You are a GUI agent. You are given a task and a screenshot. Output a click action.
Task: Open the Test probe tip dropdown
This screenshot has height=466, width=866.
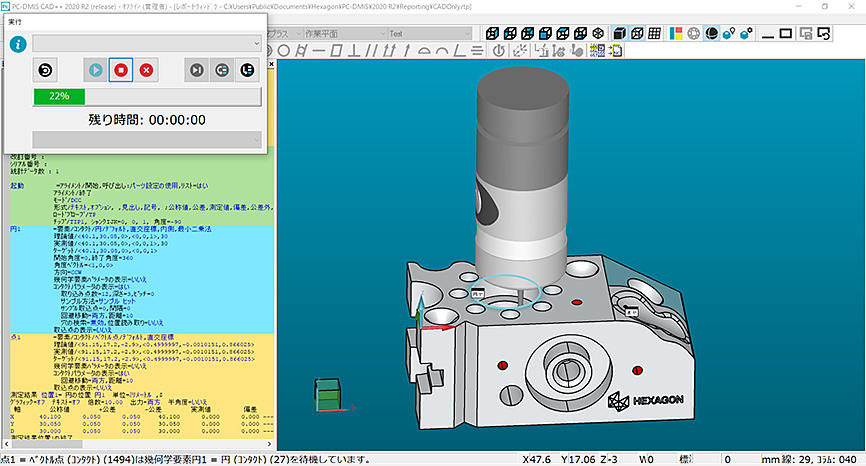pyautogui.click(x=430, y=34)
